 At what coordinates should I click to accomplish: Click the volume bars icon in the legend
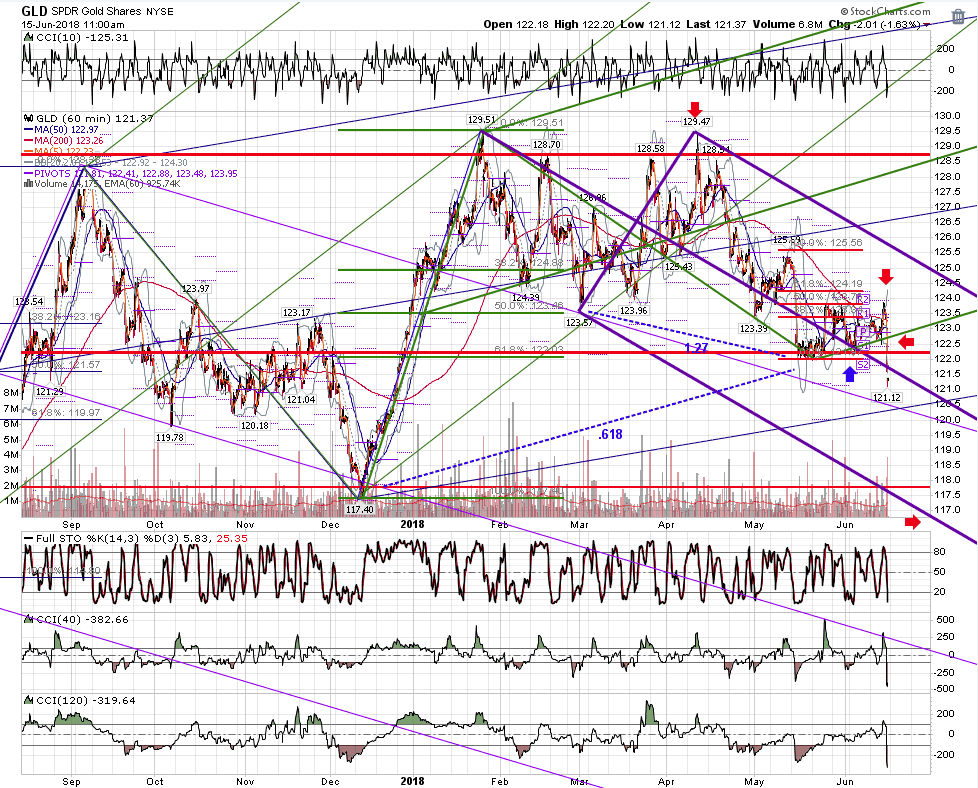pyautogui.click(x=28, y=183)
